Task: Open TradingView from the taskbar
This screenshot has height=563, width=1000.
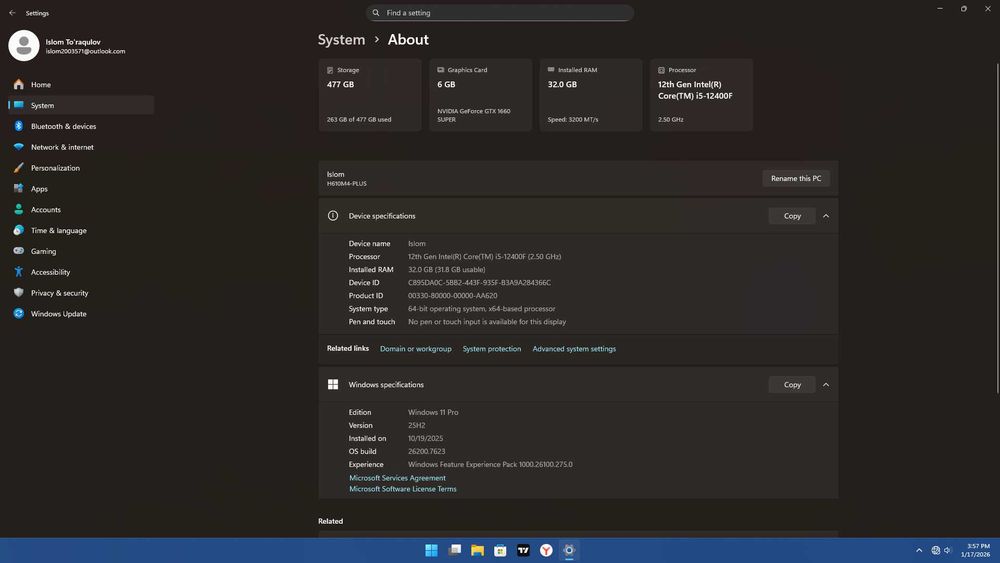Action: click(x=523, y=550)
